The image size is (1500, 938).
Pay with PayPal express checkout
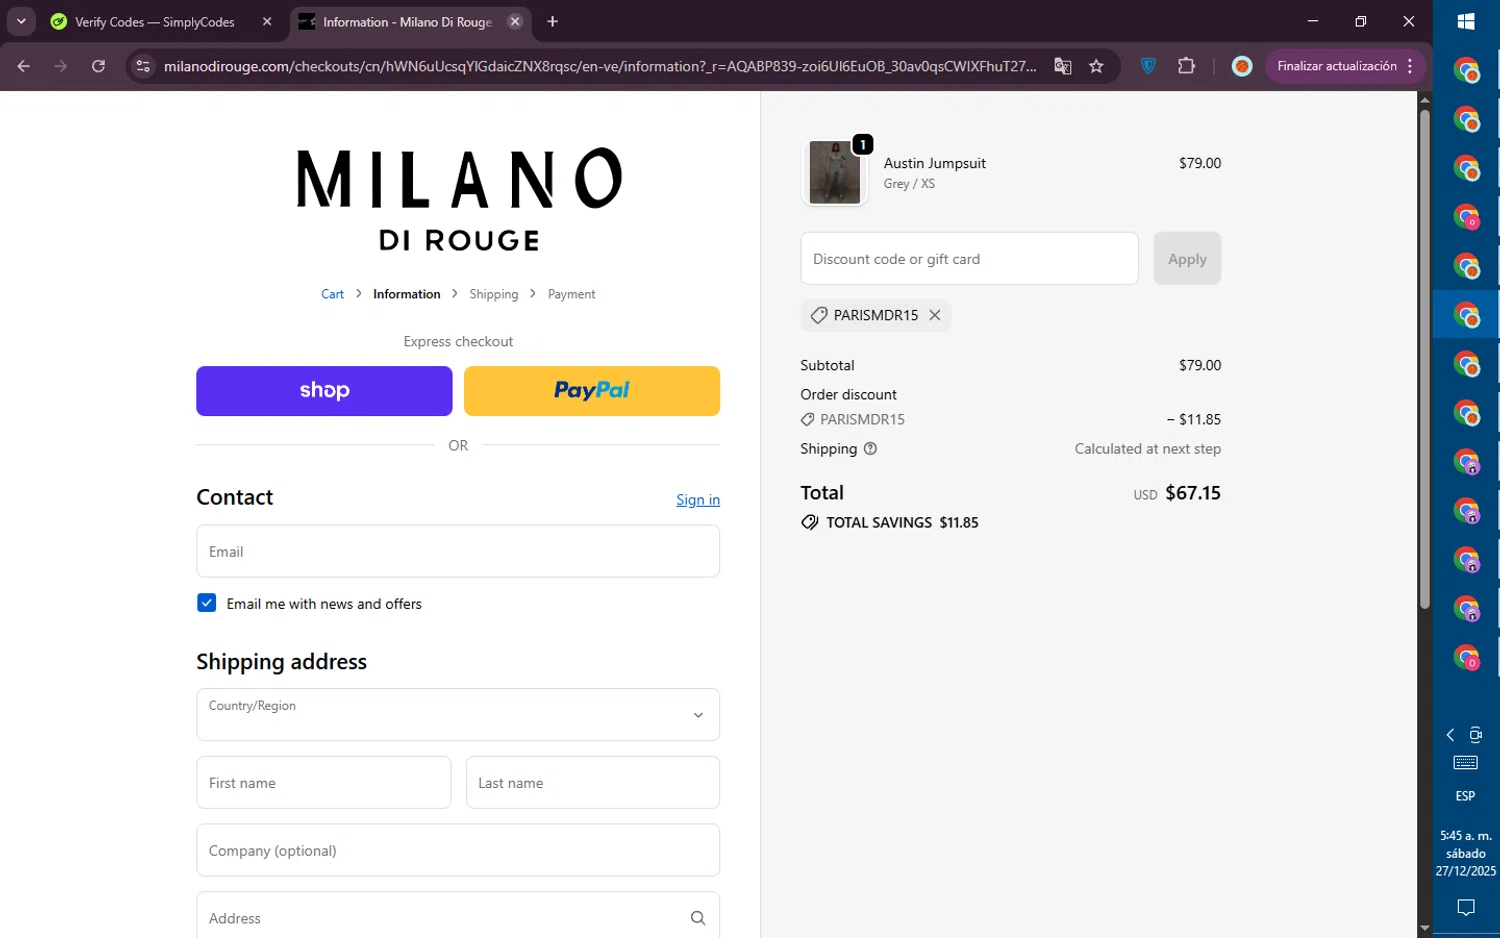(592, 391)
